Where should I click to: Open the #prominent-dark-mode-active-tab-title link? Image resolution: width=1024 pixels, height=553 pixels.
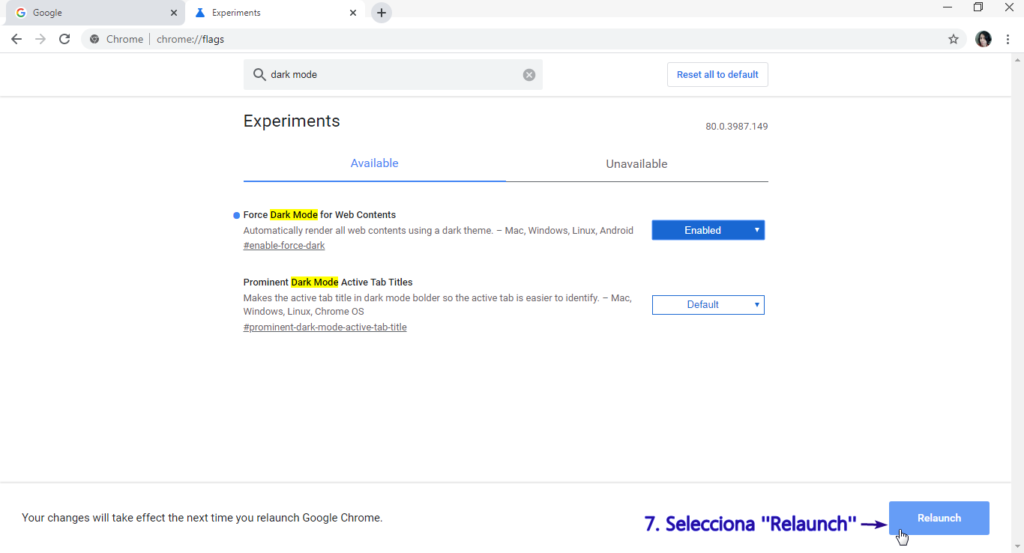pos(325,327)
